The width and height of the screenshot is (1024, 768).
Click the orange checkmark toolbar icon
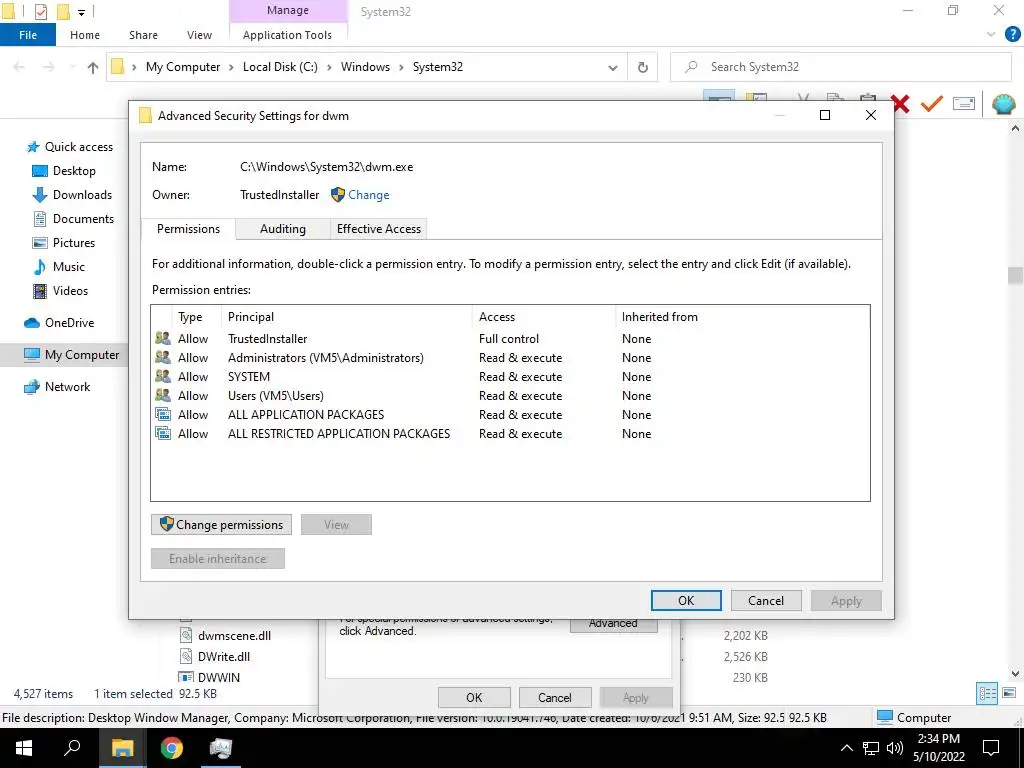(x=932, y=104)
